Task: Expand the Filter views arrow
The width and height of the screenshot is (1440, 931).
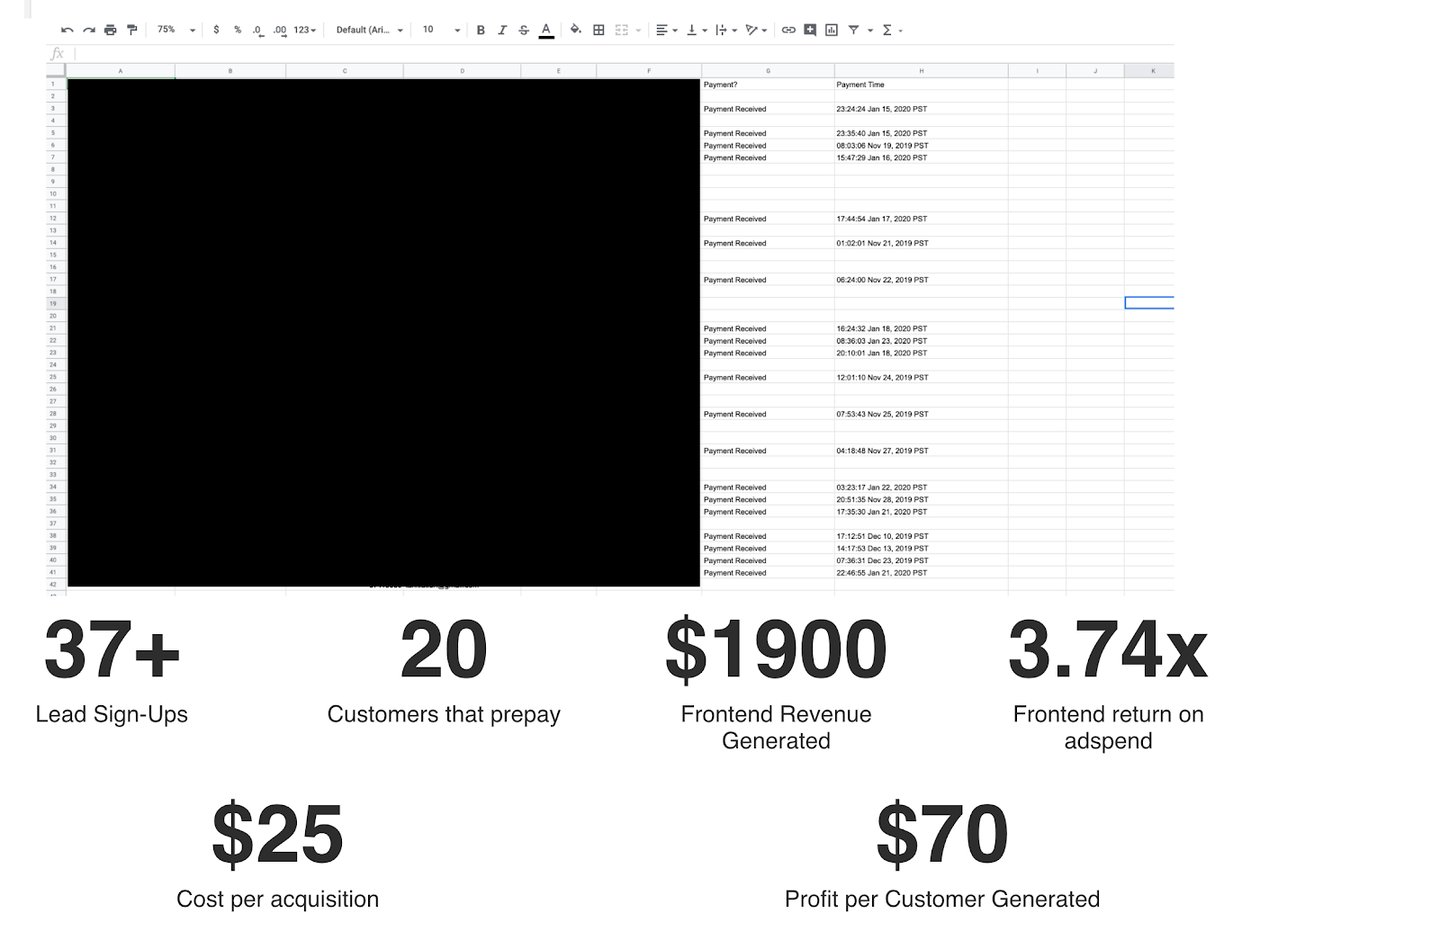Action: point(870,30)
